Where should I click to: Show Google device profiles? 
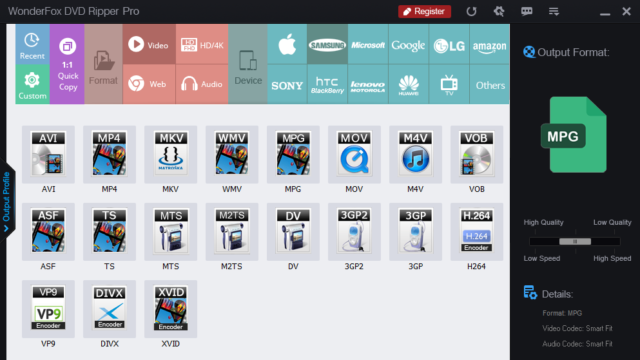(x=408, y=44)
